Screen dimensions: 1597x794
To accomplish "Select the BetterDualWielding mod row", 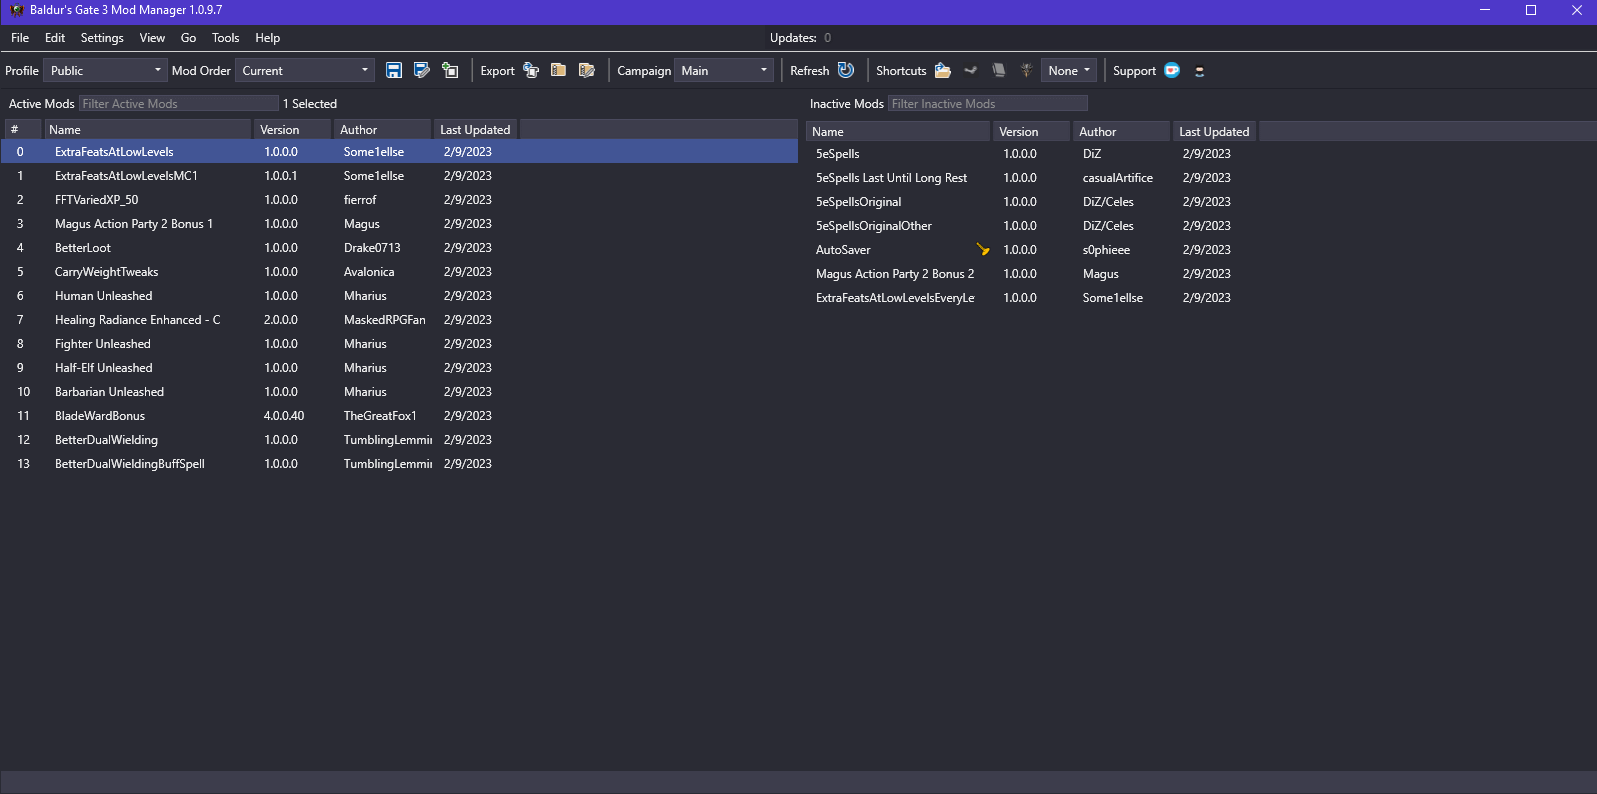I will [x=399, y=439].
